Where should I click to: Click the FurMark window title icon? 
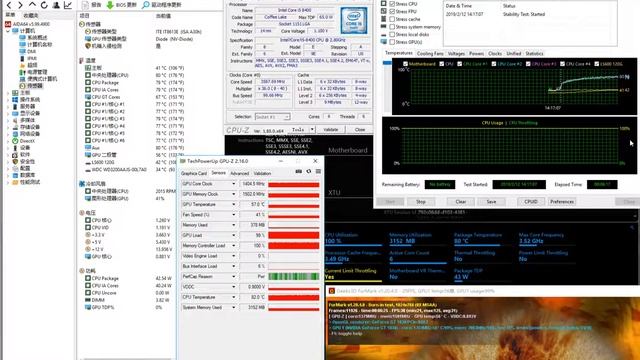pyautogui.click(x=332, y=291)
